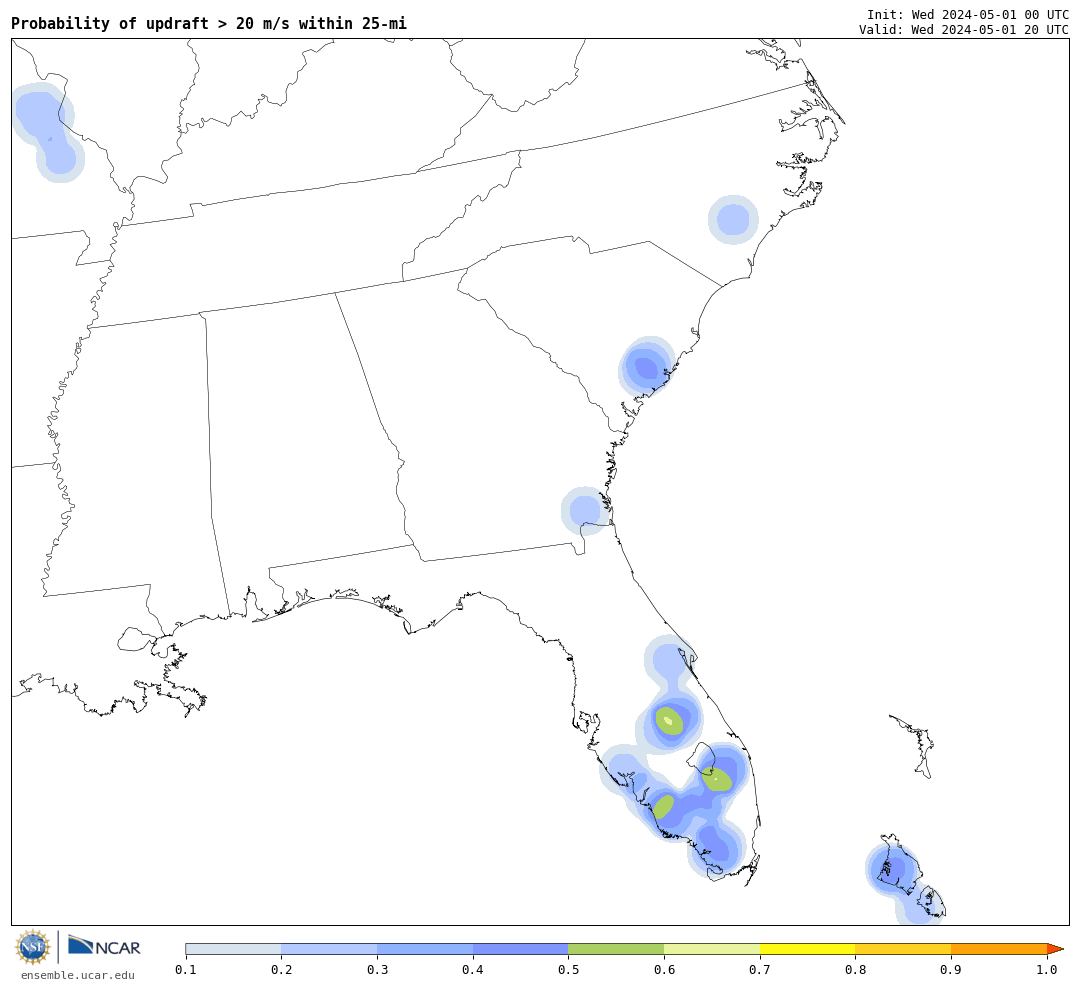Click the 0.2–0.3 light blue colorbar segment
The height and width of the screenshot is (988, 1080).
pos(329,949)
